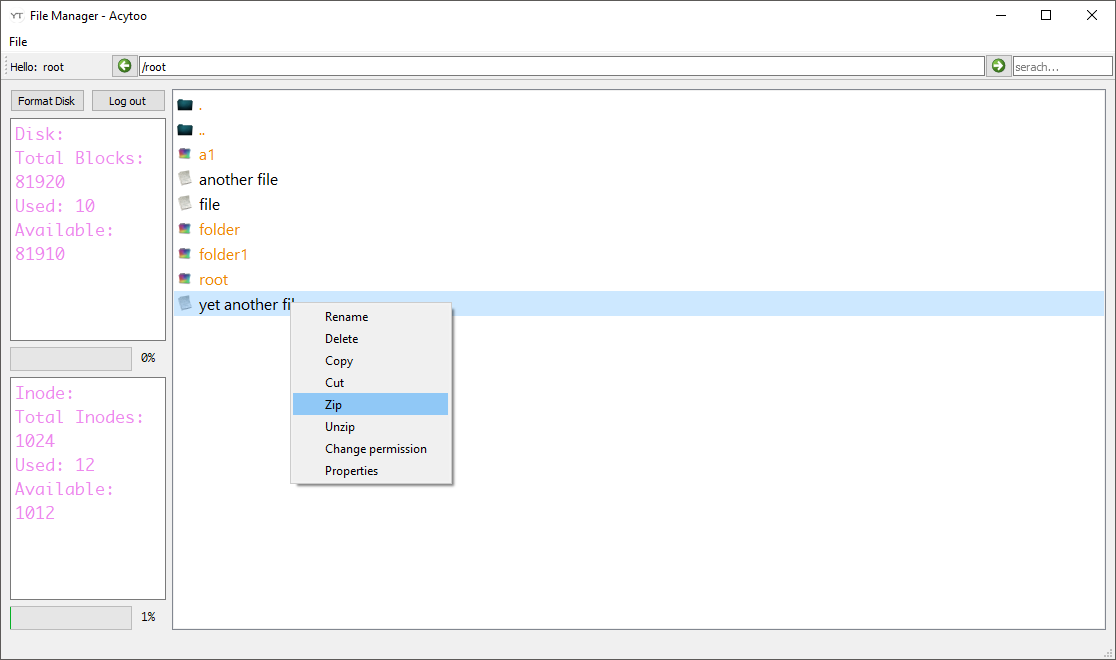Click the file icon beside 'yet another file'

(186, 304)
